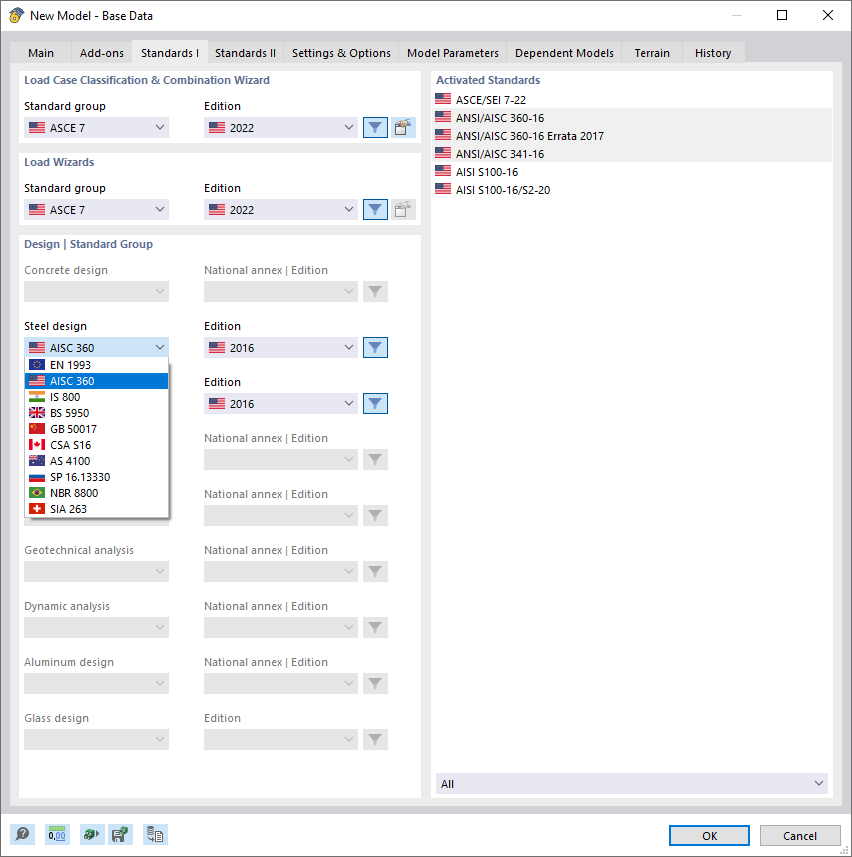
Task: Toggle filter for Load Case Classification edition
Action: click(375, 127)
